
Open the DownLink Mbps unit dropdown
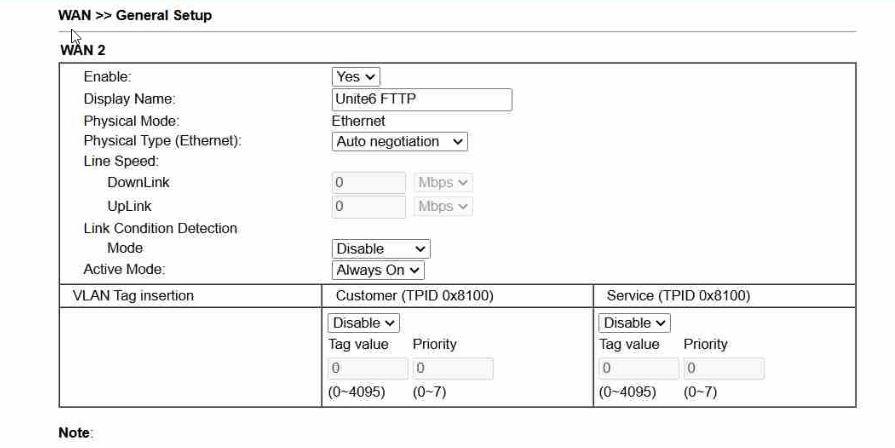pyautogui.click(x=443, y=183)
